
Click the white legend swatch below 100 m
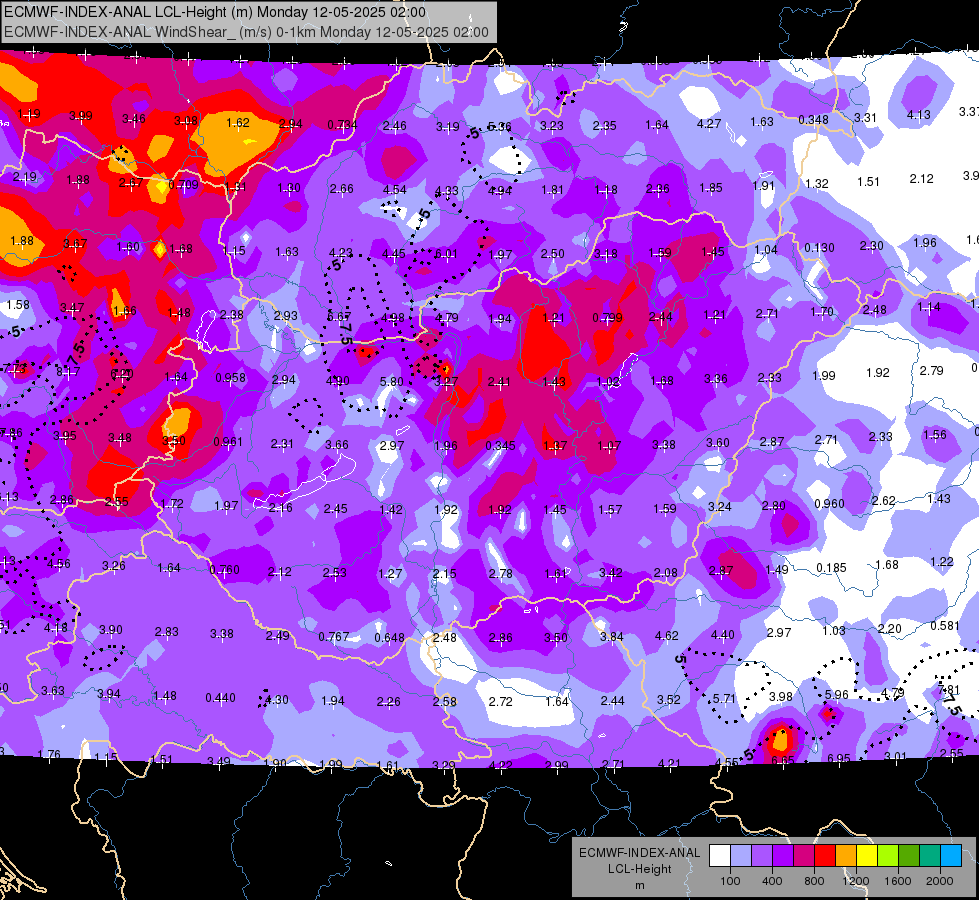720,856
